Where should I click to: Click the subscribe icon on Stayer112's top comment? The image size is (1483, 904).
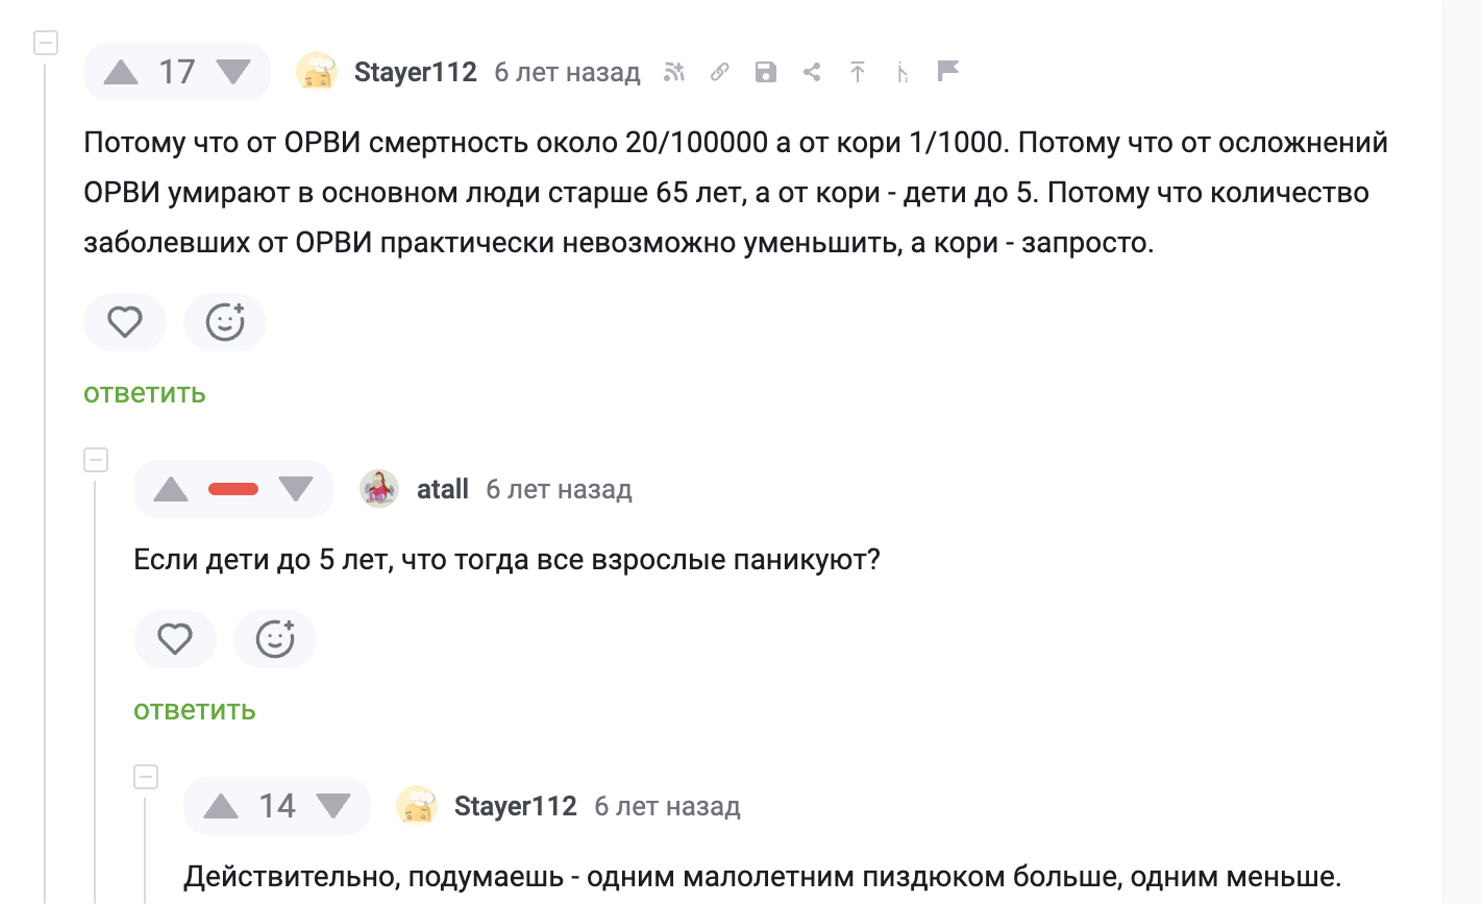pyautogui.click(x=674, y=72)
